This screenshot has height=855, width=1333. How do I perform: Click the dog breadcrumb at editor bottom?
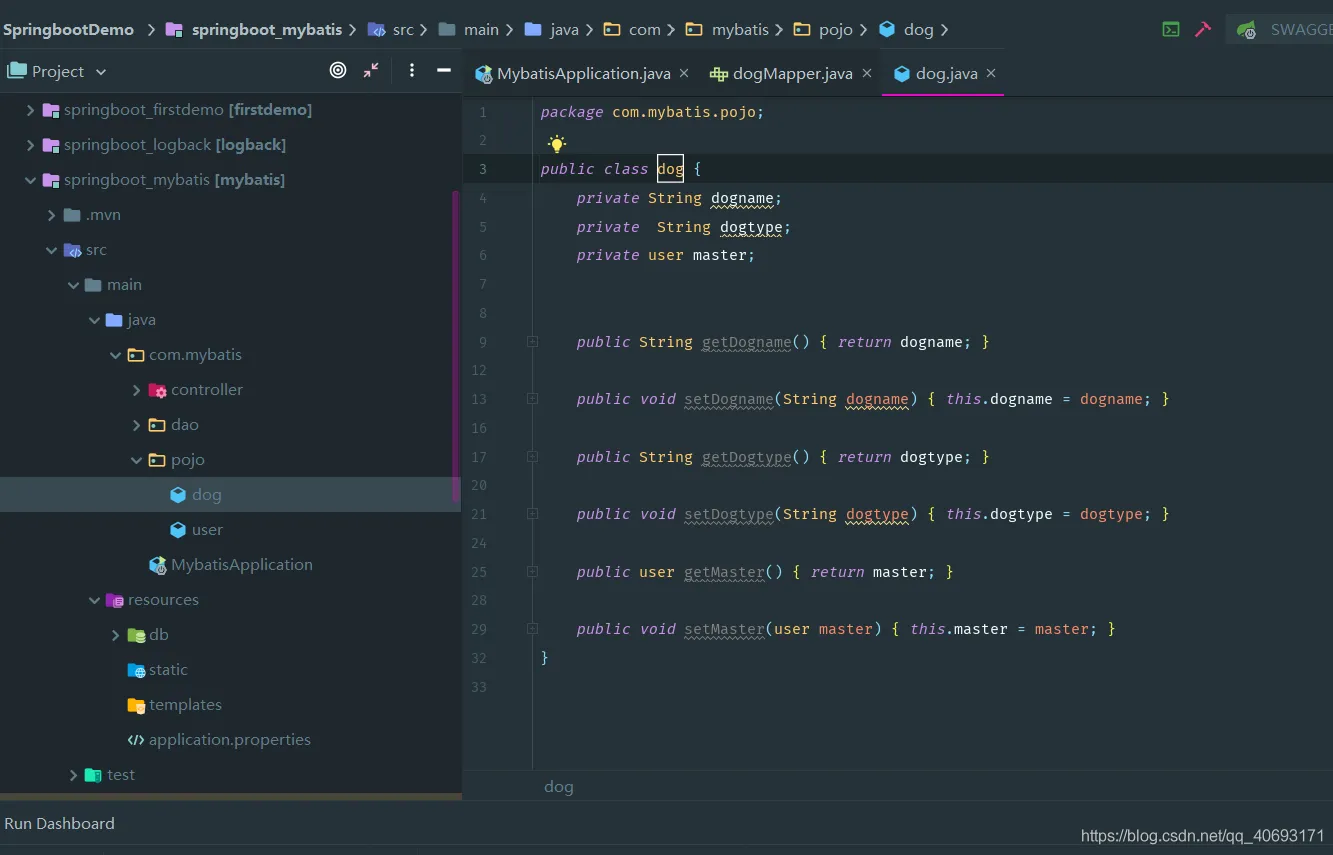click(559, 787)
